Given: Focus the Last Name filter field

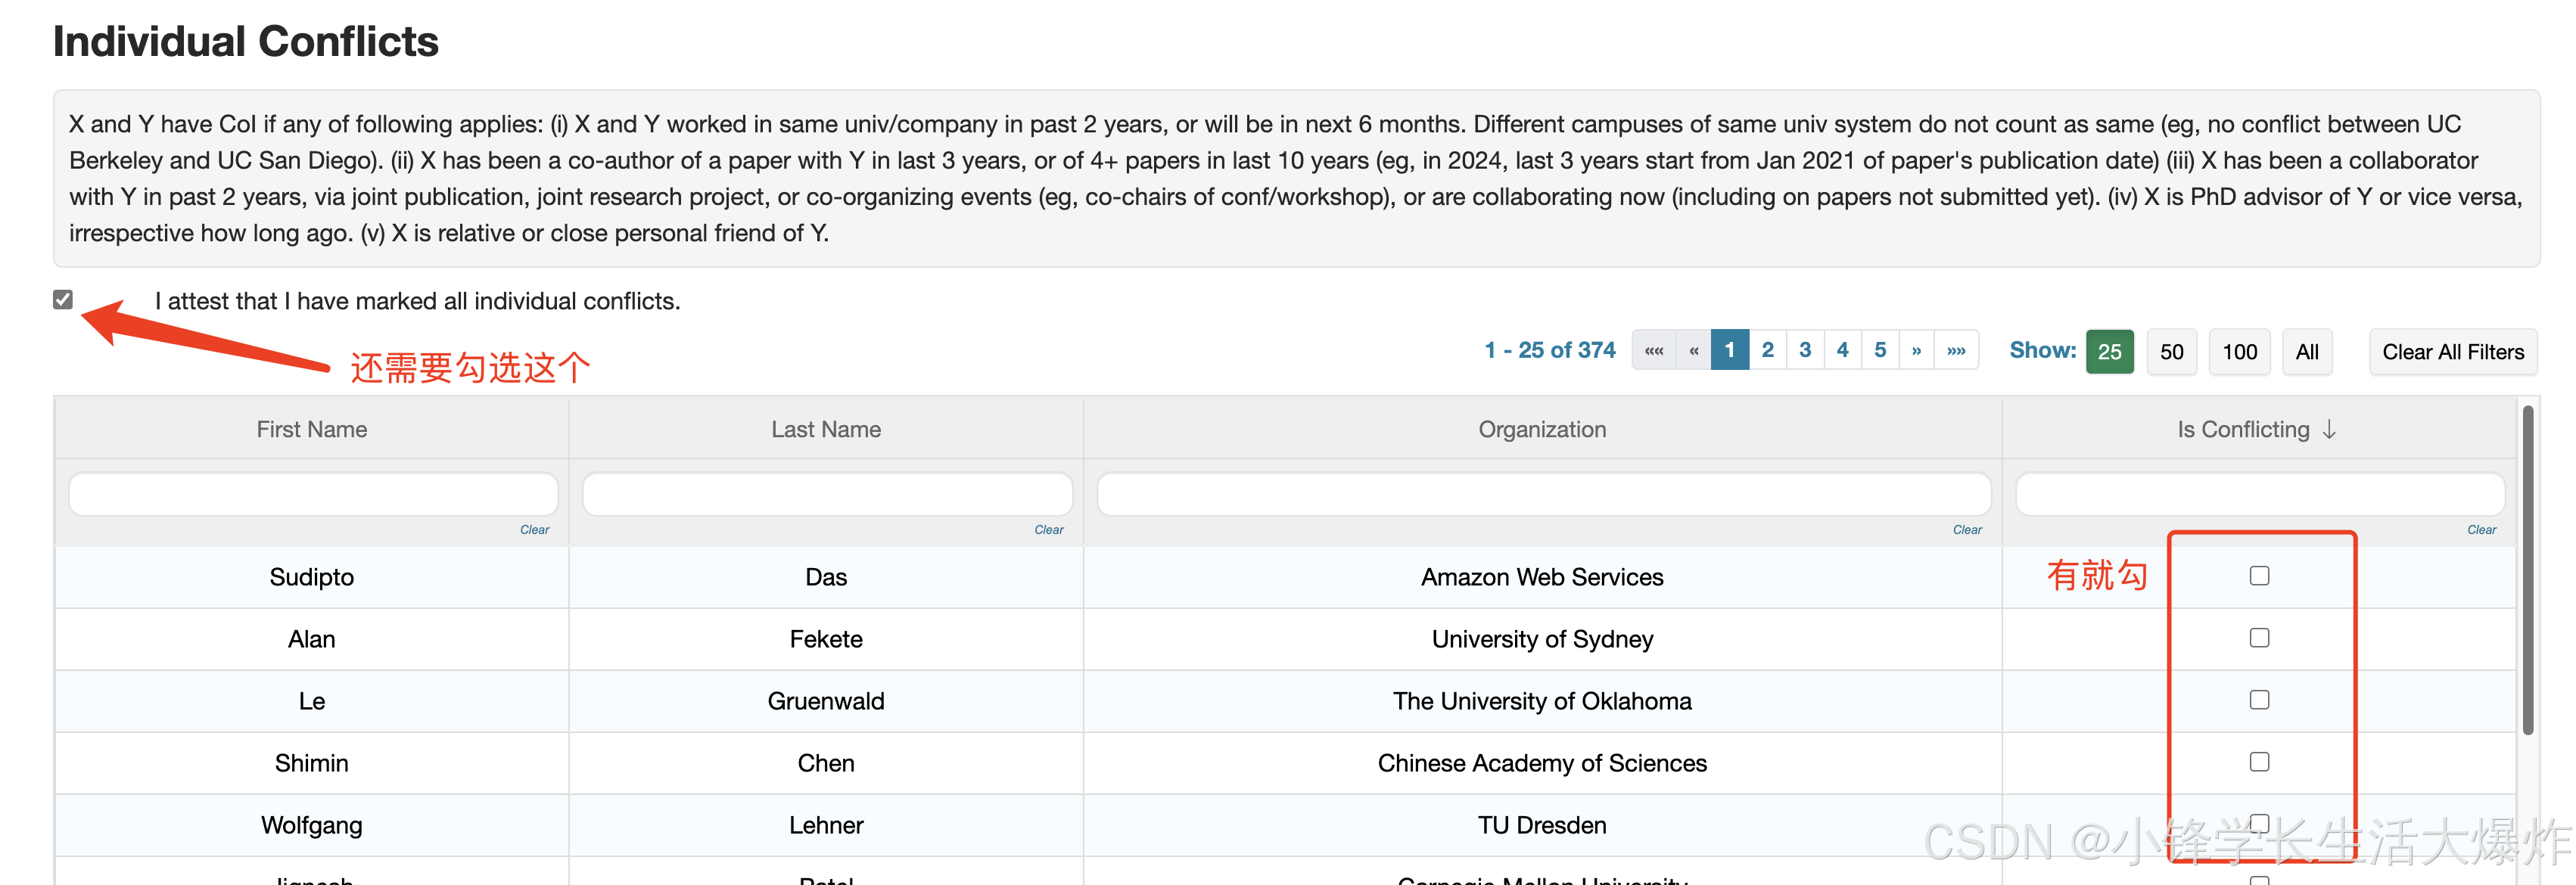Looking at the screenshot, I should coord(826,494).
